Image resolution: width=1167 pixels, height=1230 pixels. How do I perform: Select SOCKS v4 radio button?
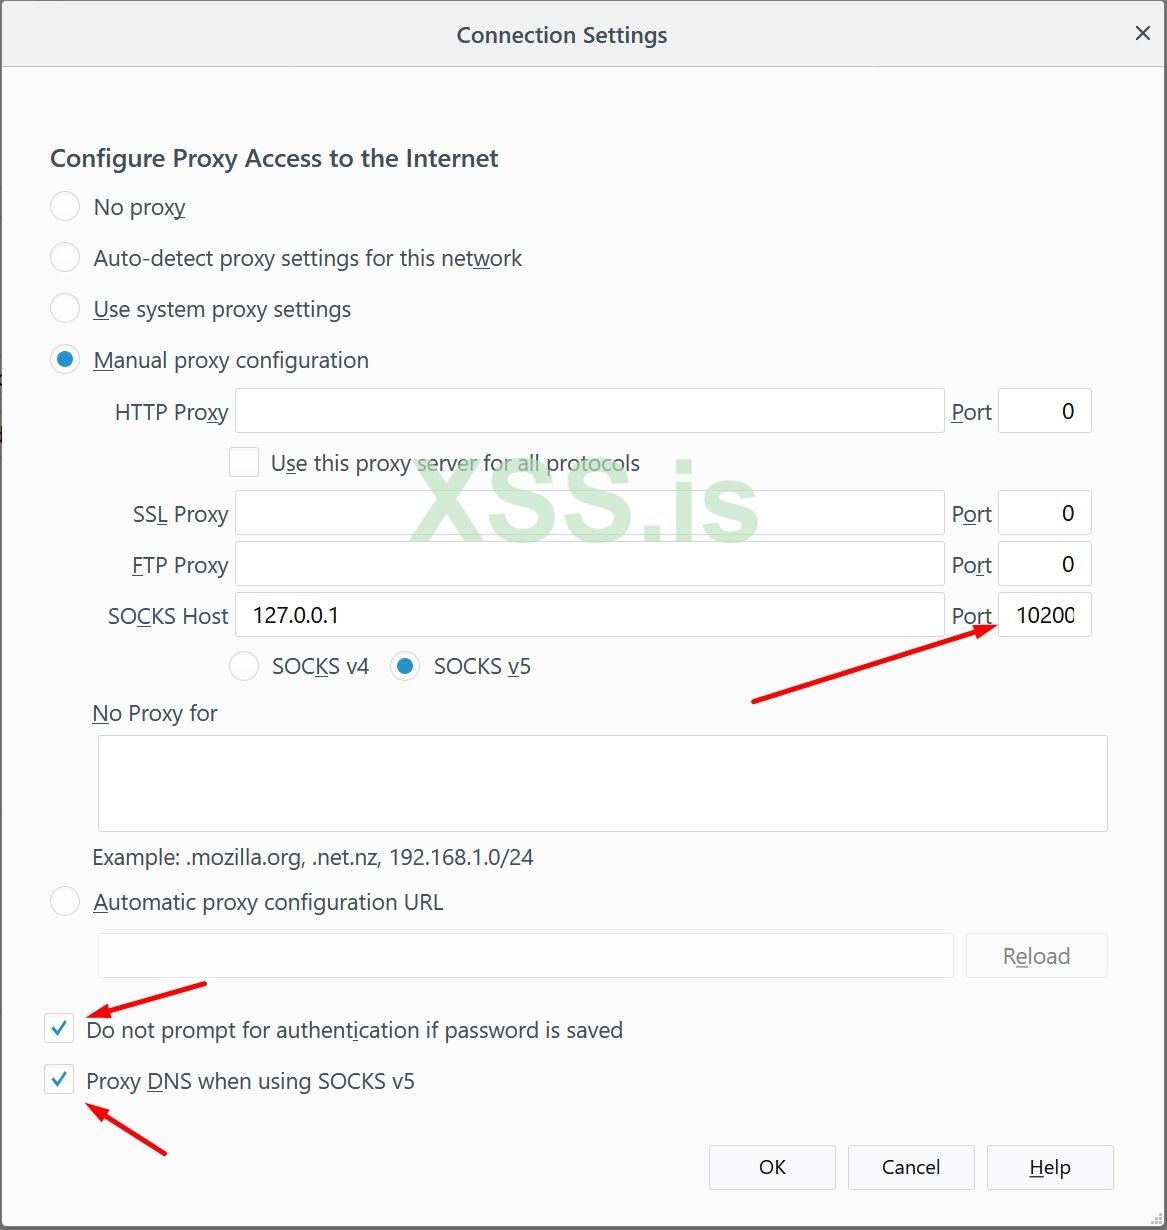(245, 666)
